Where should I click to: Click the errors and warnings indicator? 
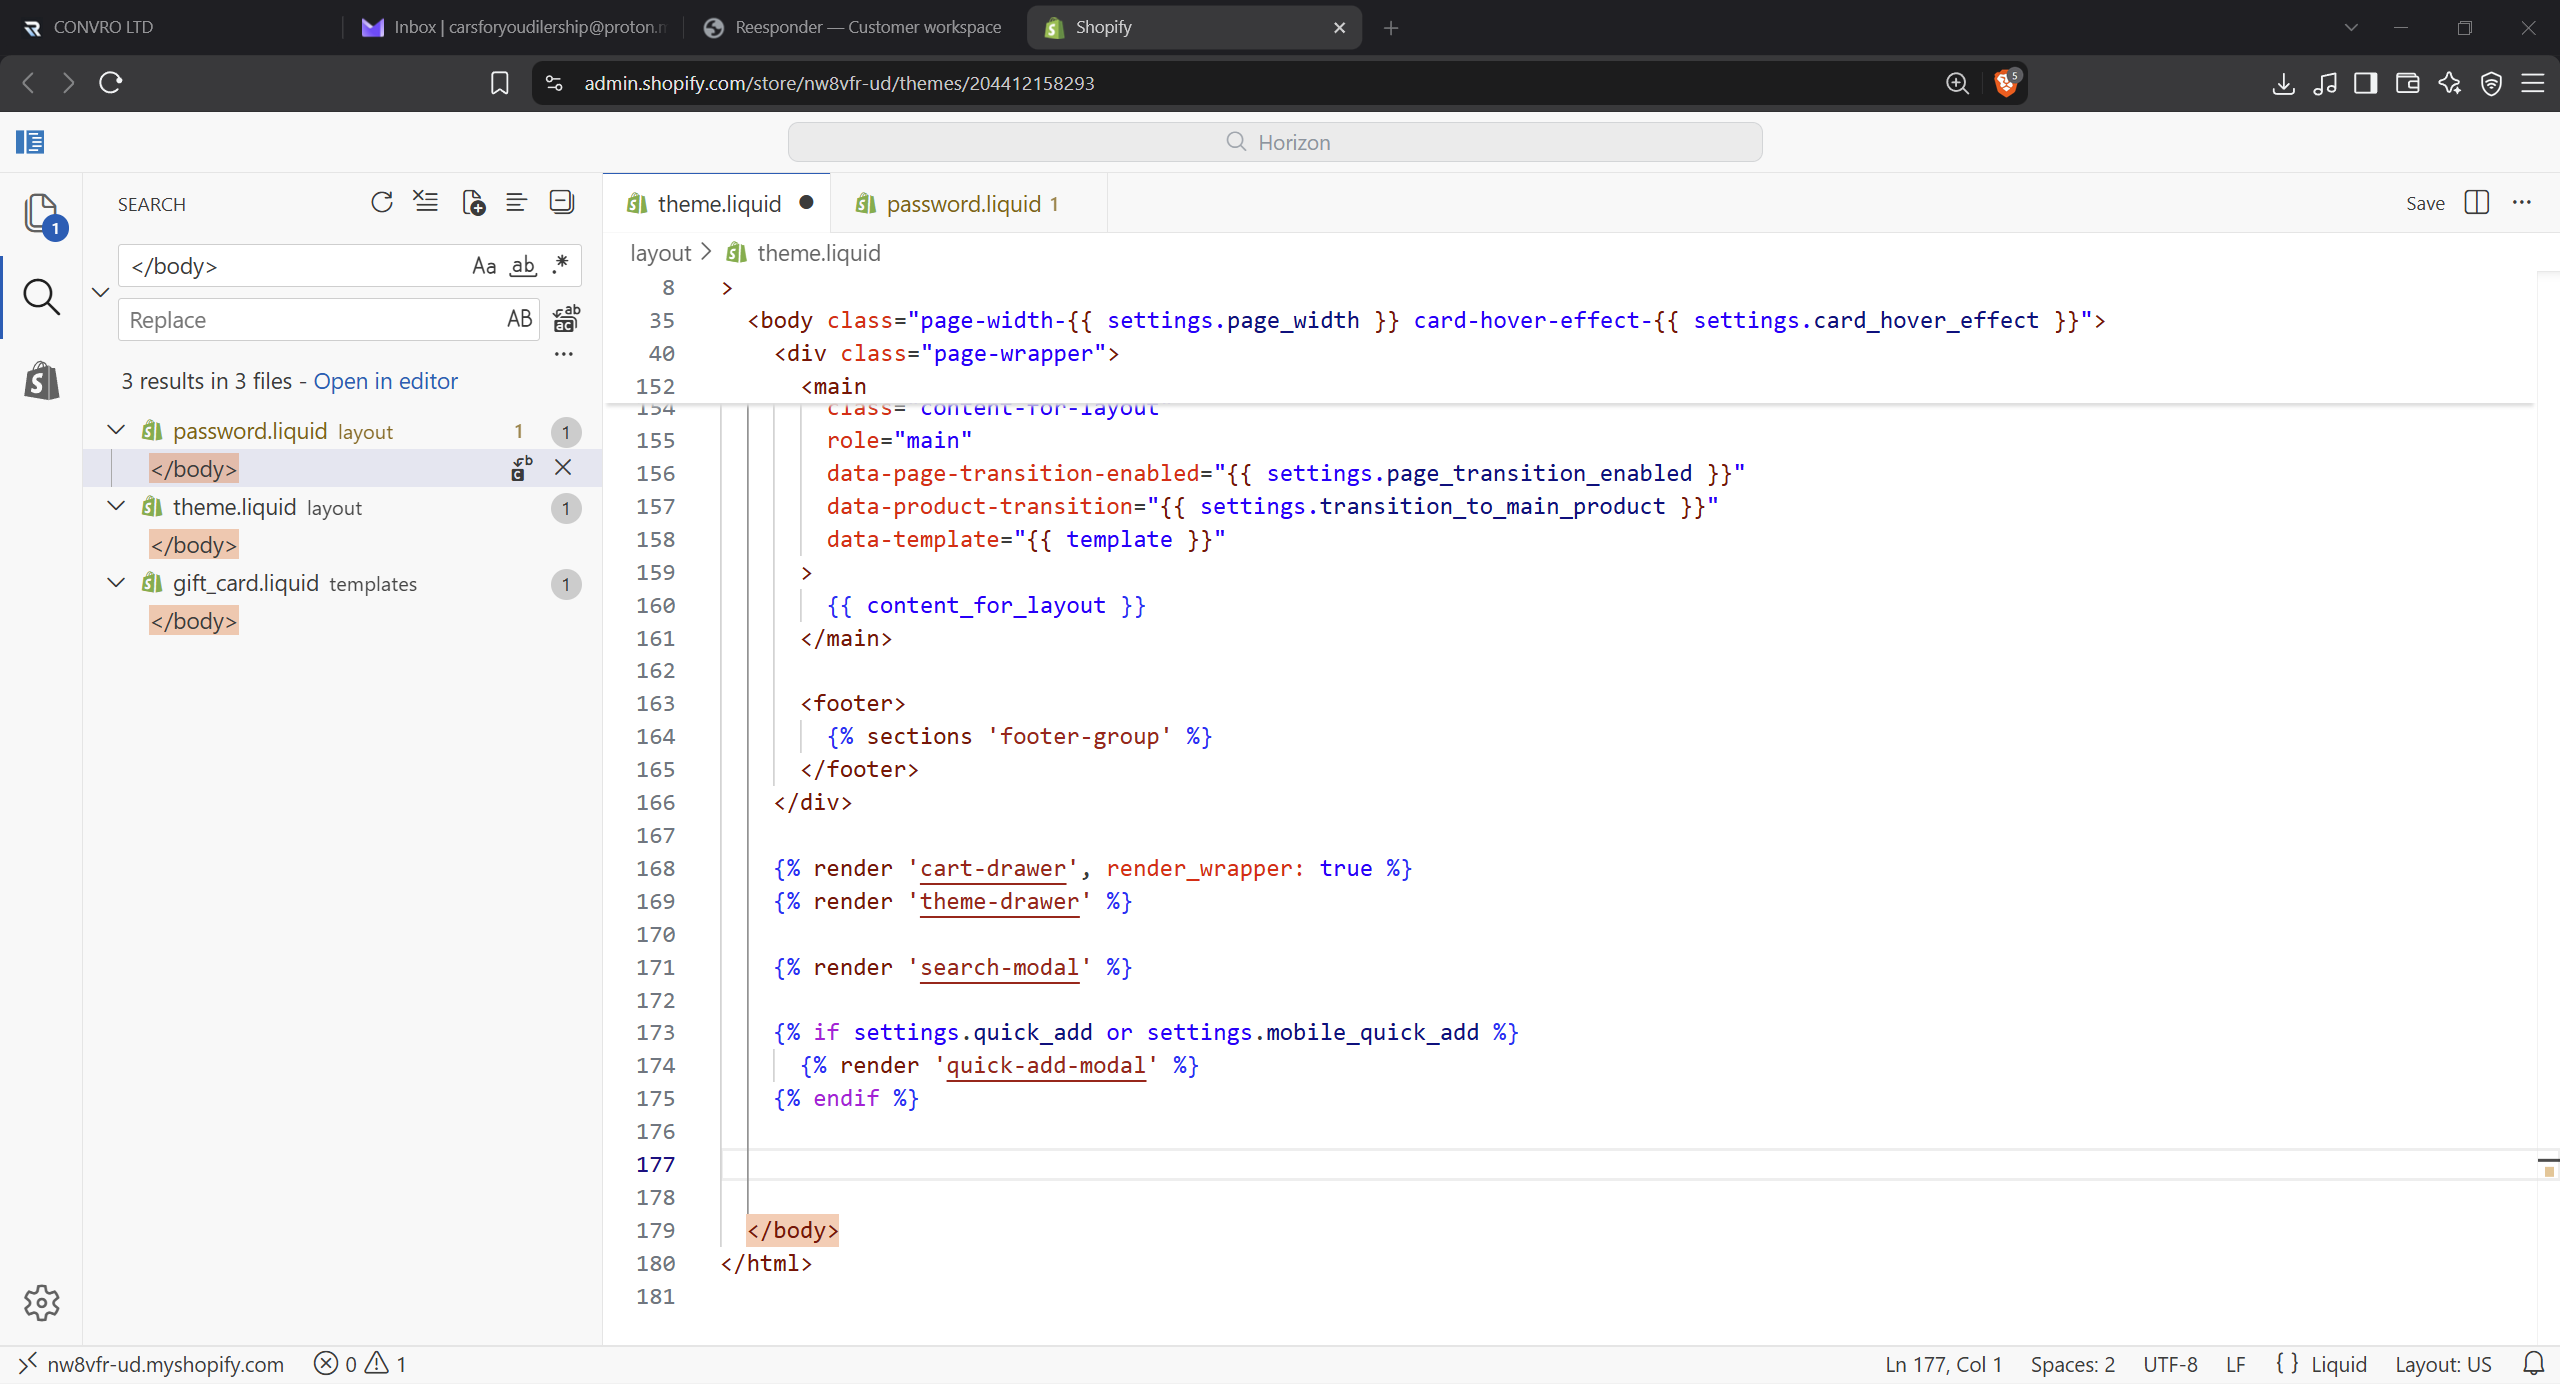pyautogui.click(x=360, y=1364)
